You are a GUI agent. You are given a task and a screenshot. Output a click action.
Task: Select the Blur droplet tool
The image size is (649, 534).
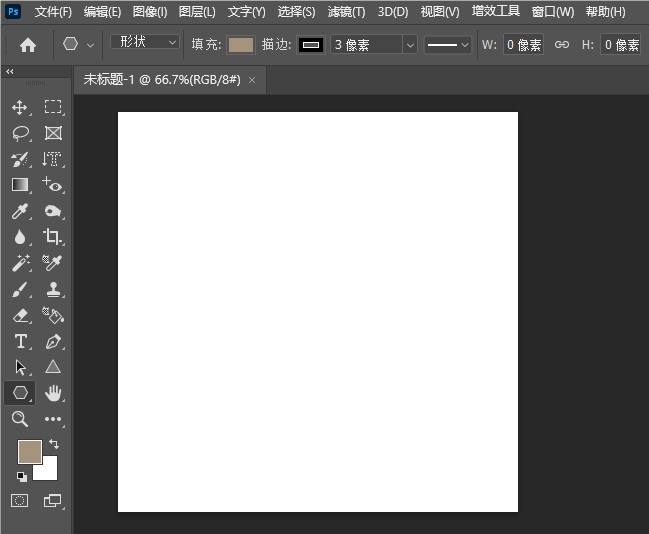(19, 237)
